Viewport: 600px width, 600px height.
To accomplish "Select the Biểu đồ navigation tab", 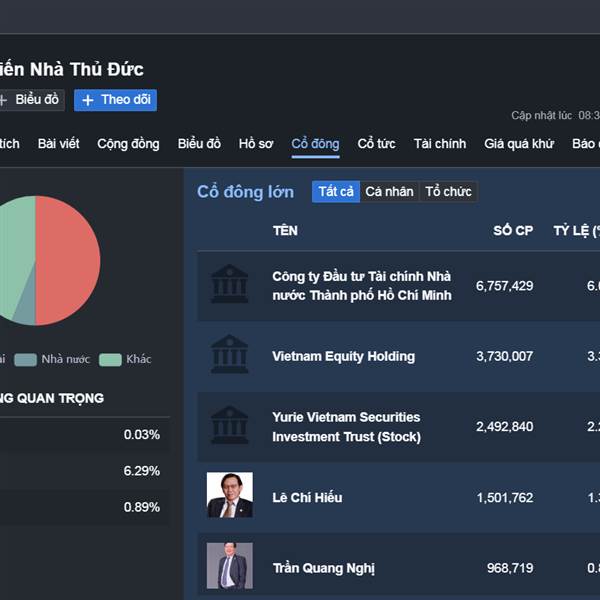I will click(x=199, y=144).
